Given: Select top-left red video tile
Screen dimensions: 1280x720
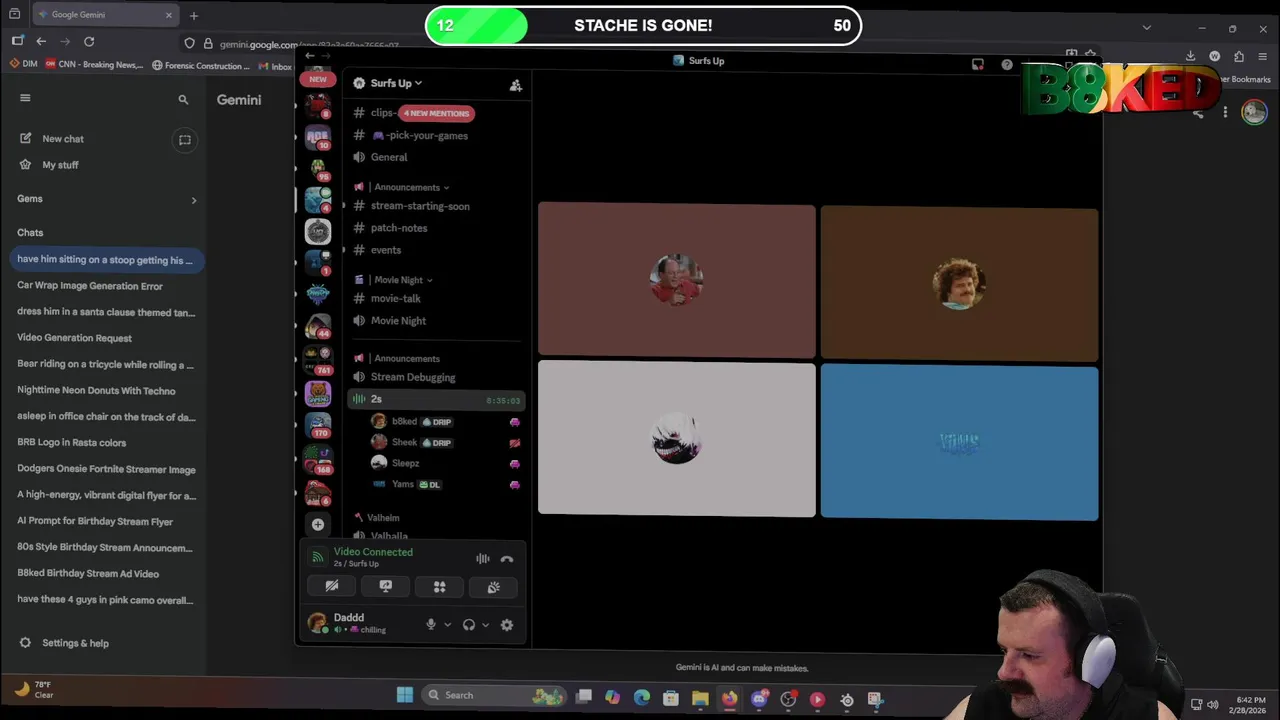Looking at the screenshot, I should pyautogui.click(x=677, y=281).
